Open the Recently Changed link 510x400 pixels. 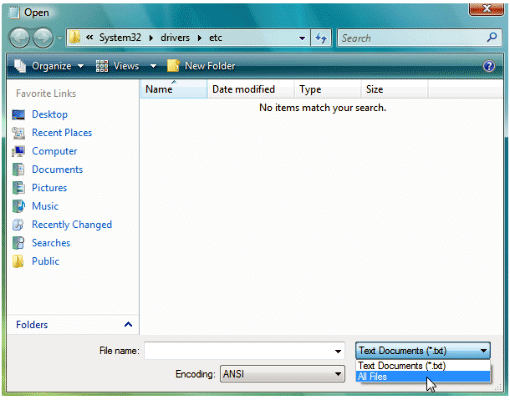tap(72, 225)
